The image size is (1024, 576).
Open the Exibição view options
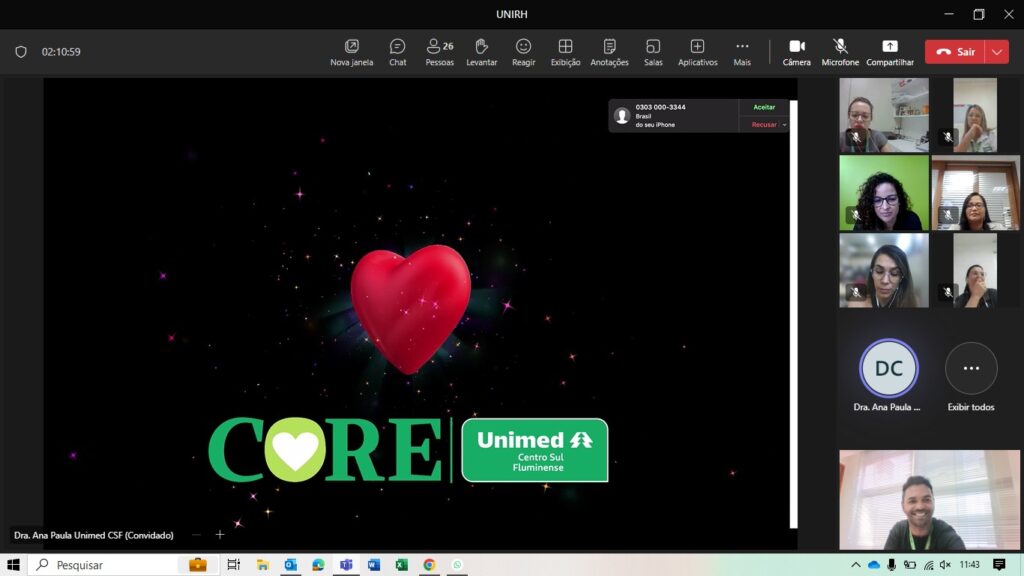pos(565,52)
